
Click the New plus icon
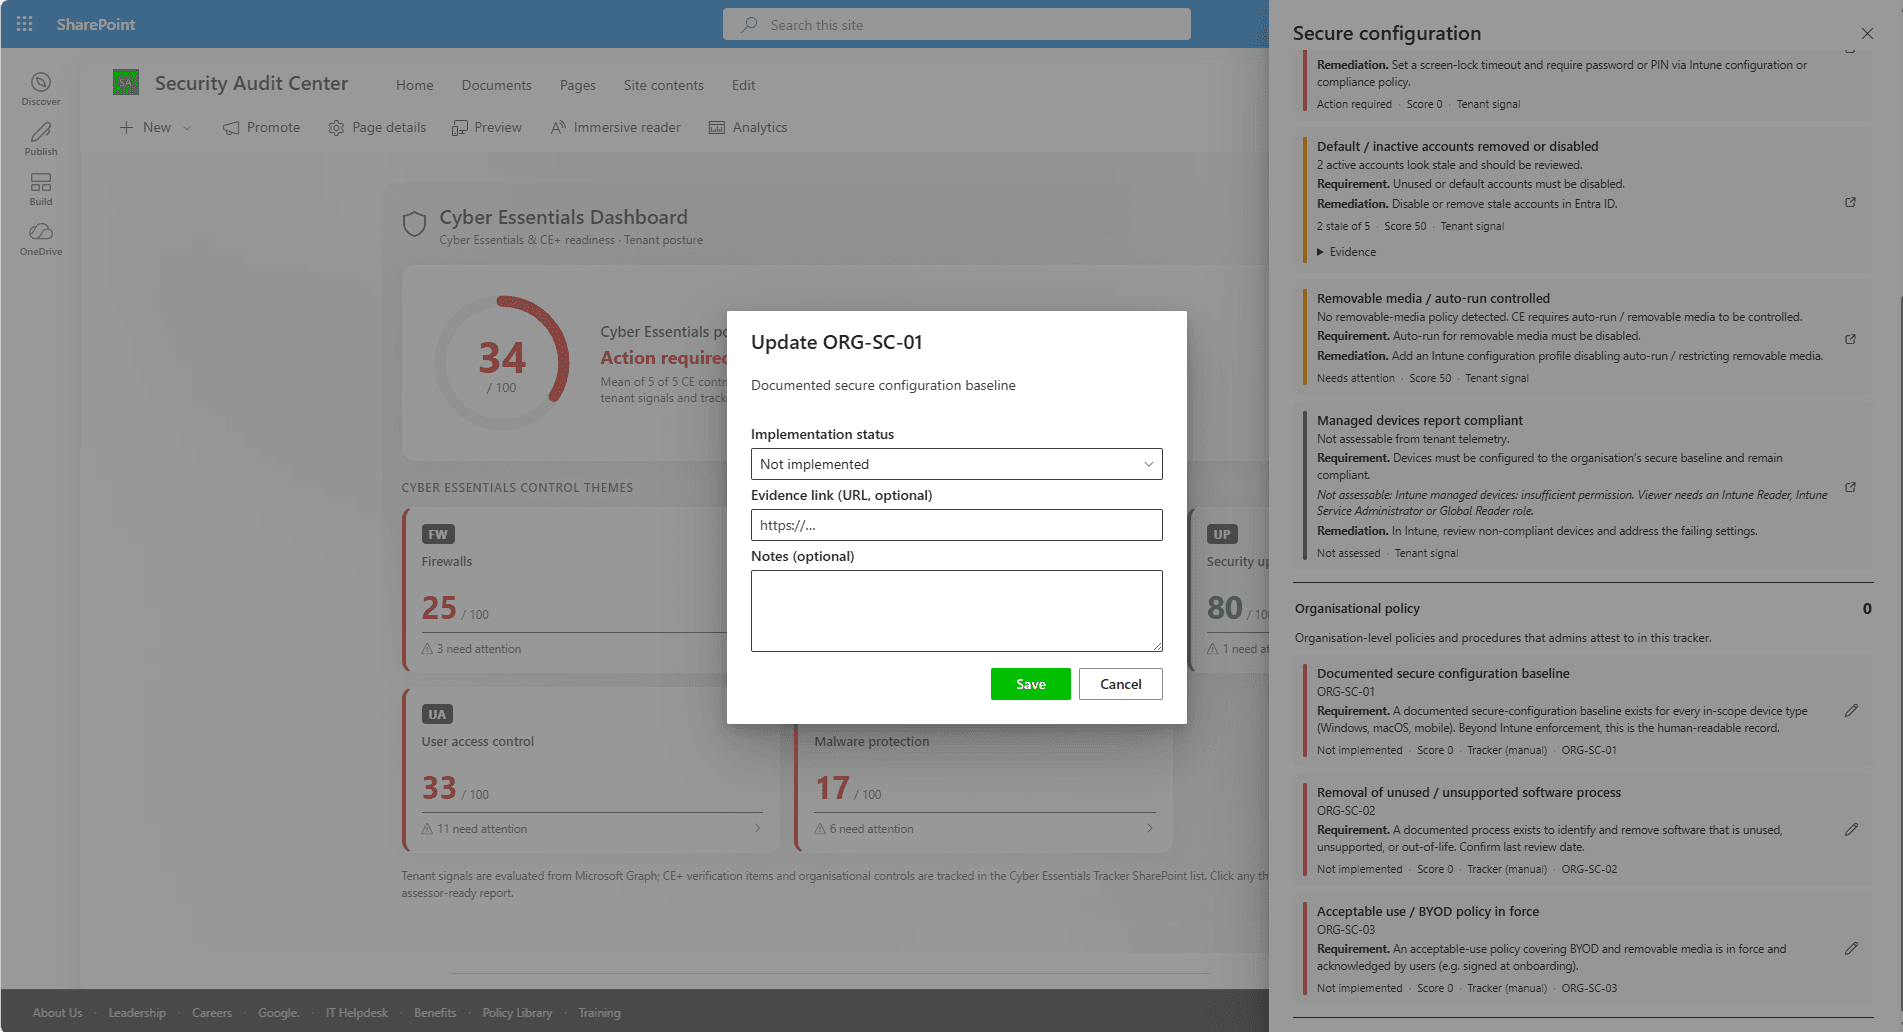pos(126,127)
